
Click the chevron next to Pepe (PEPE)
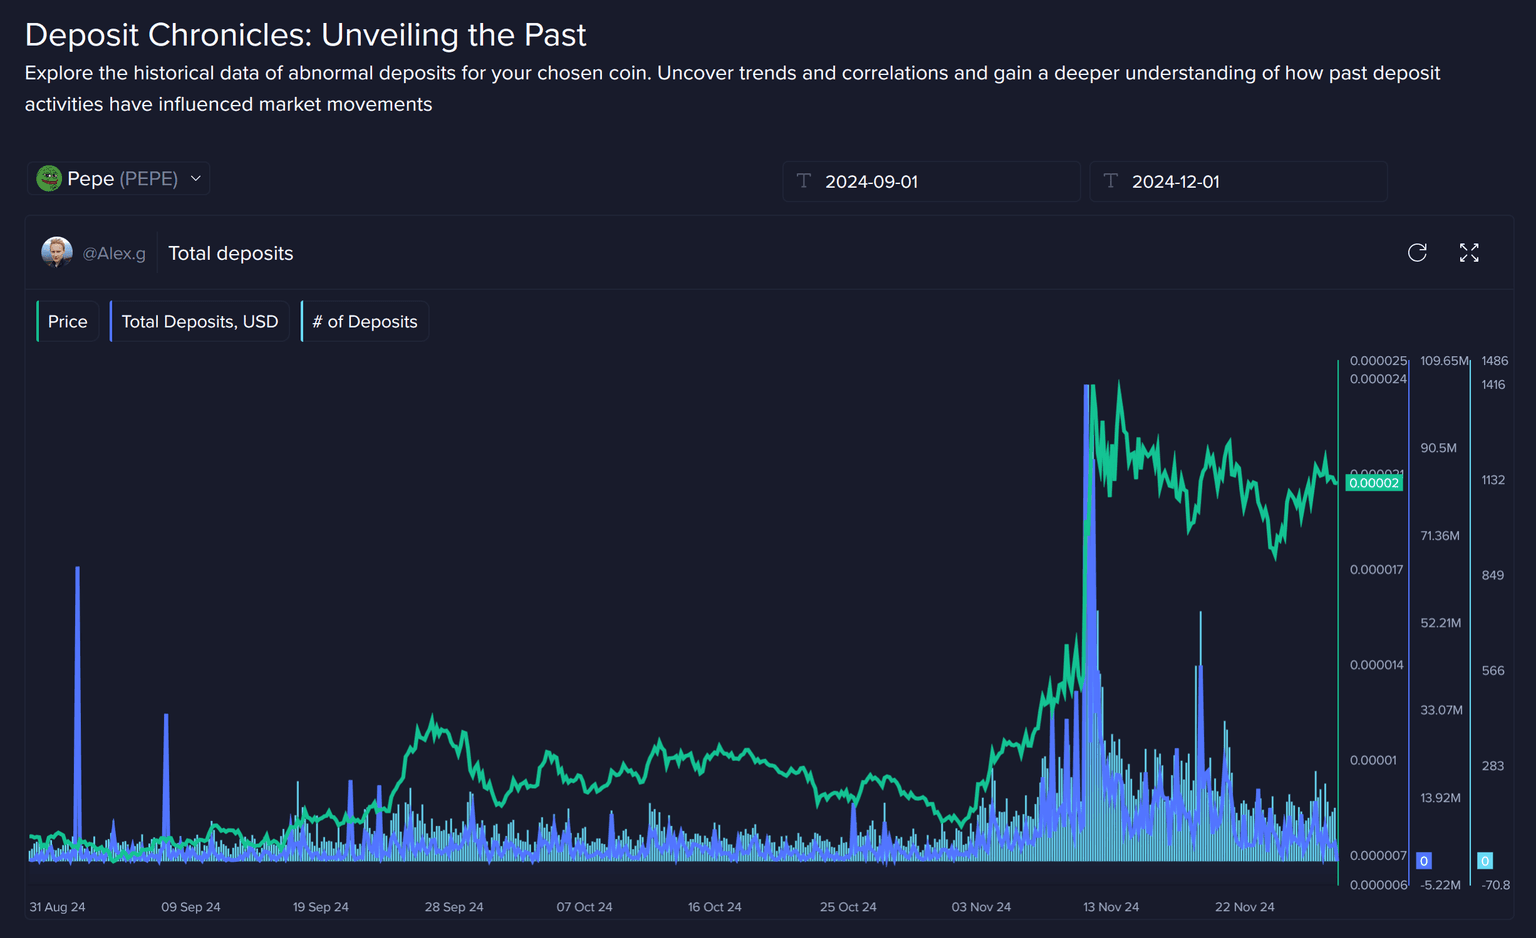tap(196, 179)
